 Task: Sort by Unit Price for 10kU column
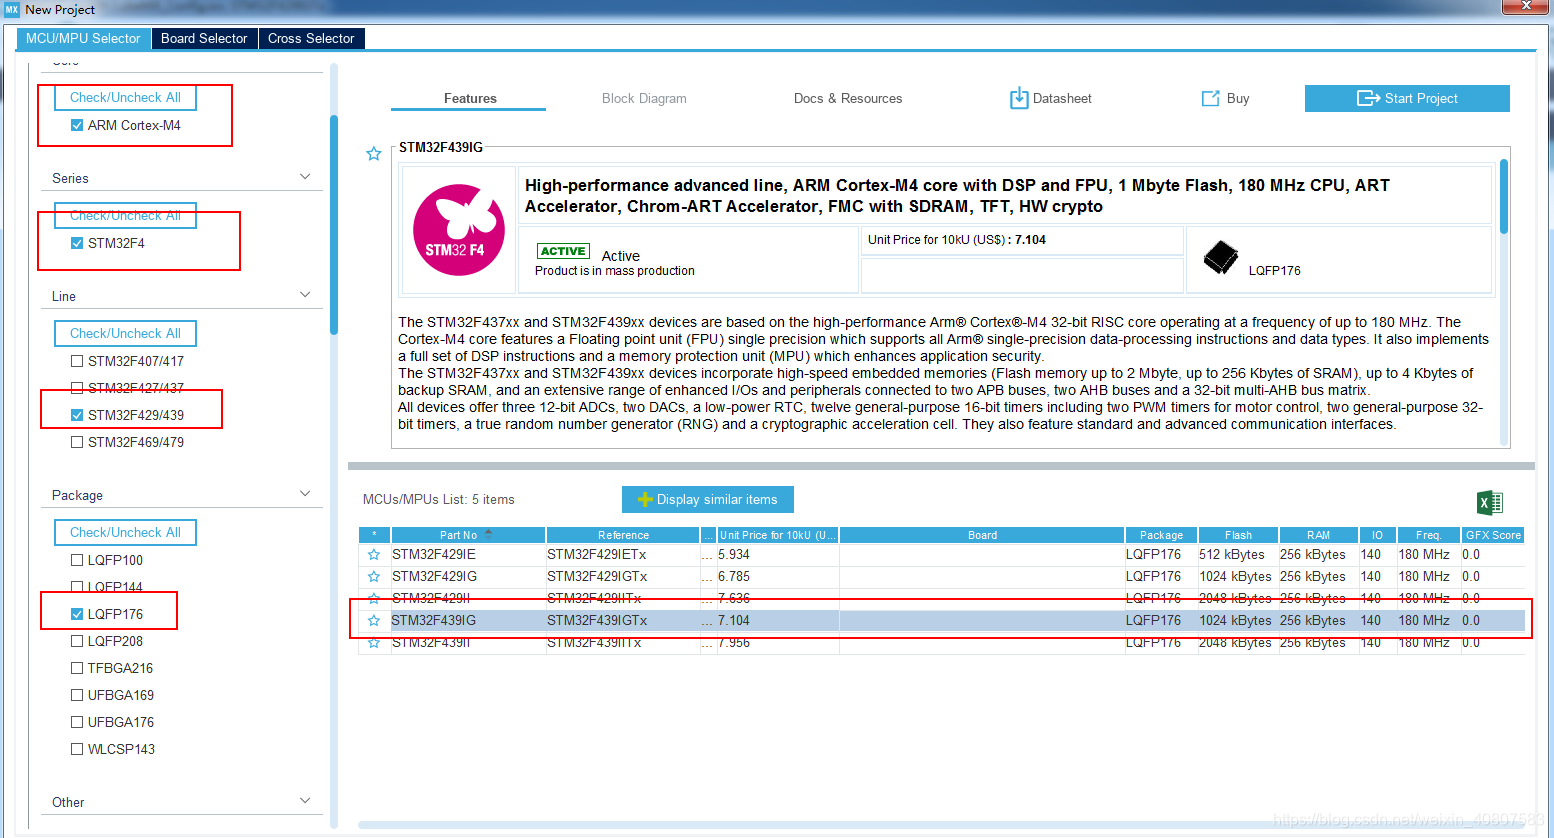coord(778,535)
